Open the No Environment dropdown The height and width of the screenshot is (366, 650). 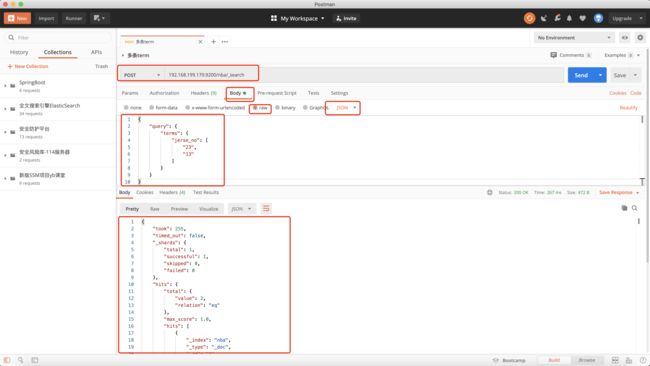pos(574,38)
